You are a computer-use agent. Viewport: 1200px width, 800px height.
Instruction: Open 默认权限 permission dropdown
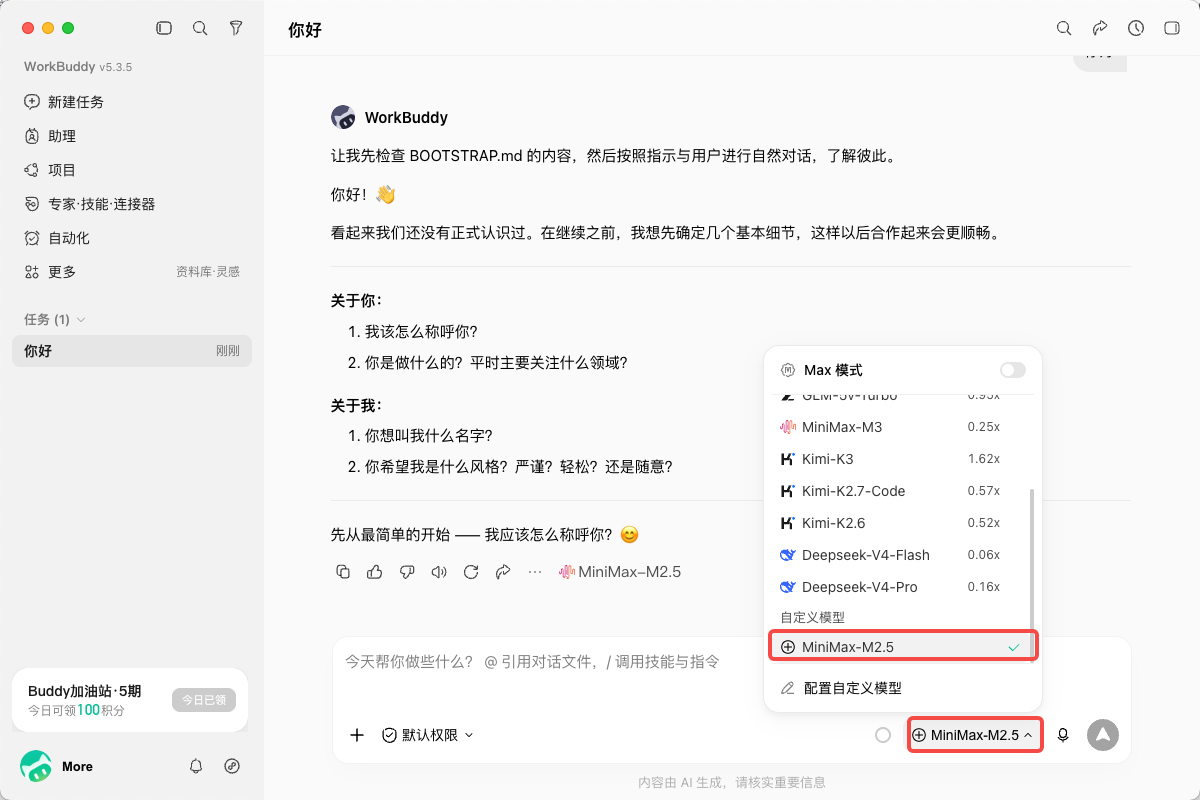tap(428, 735)
